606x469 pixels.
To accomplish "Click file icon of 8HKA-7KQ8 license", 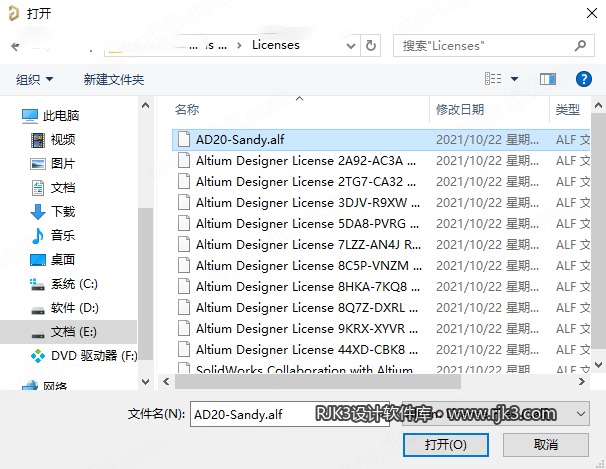I will 184,286.
